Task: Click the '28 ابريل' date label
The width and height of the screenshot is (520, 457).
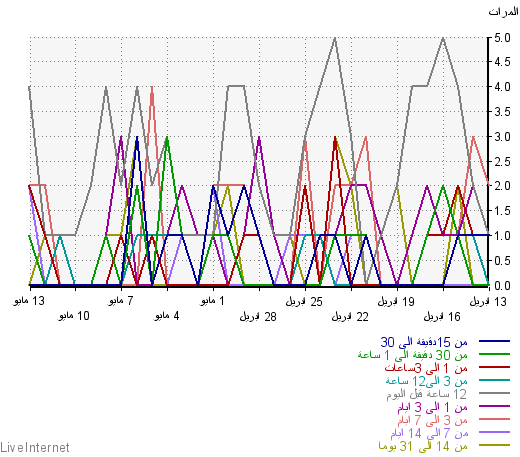Action: (x=258, y=317)
